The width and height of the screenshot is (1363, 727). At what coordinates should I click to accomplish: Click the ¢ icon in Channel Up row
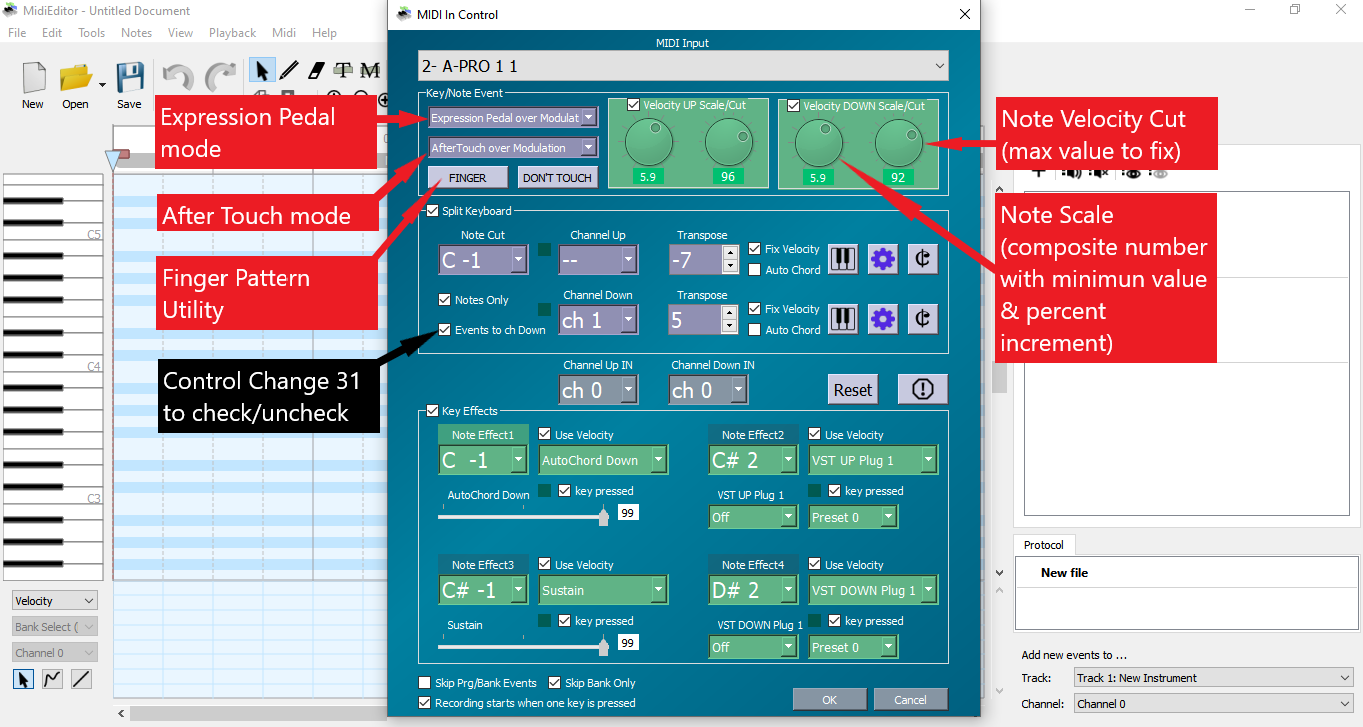[x=922, y=259]
